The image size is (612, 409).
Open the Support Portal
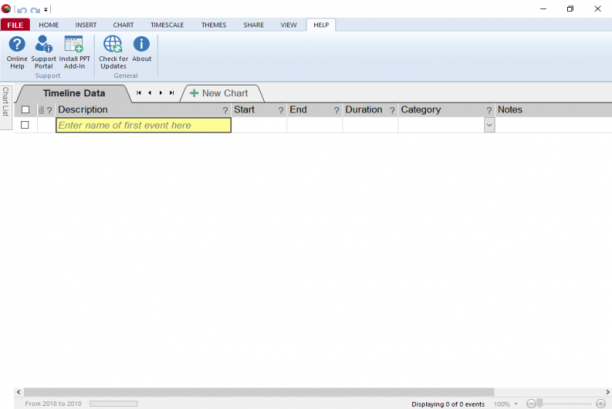tap(43, 52)
